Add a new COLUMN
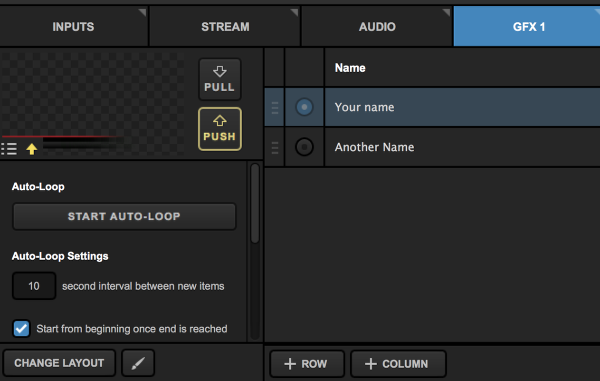The width and height of the screenshot is (600, 381). pyautogui.click(x=398, y=363)
